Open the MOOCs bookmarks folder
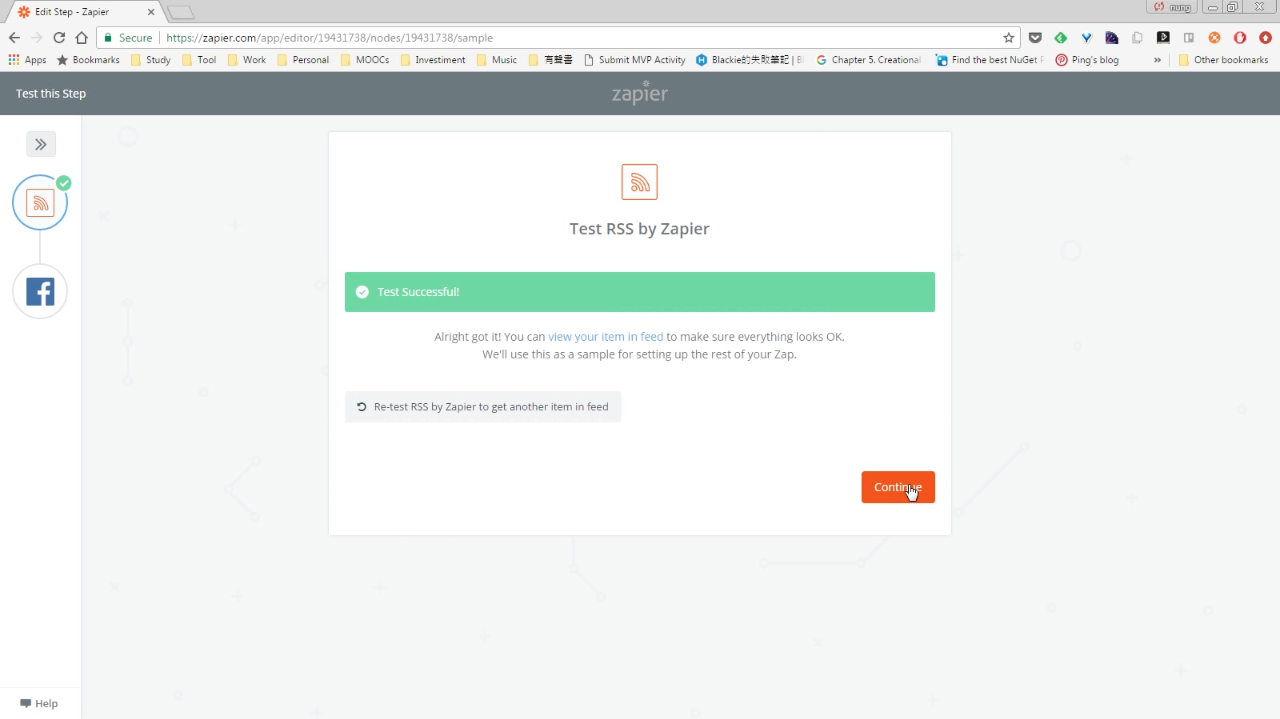The height and width of the screenshot is (719, 1280). 365,60
